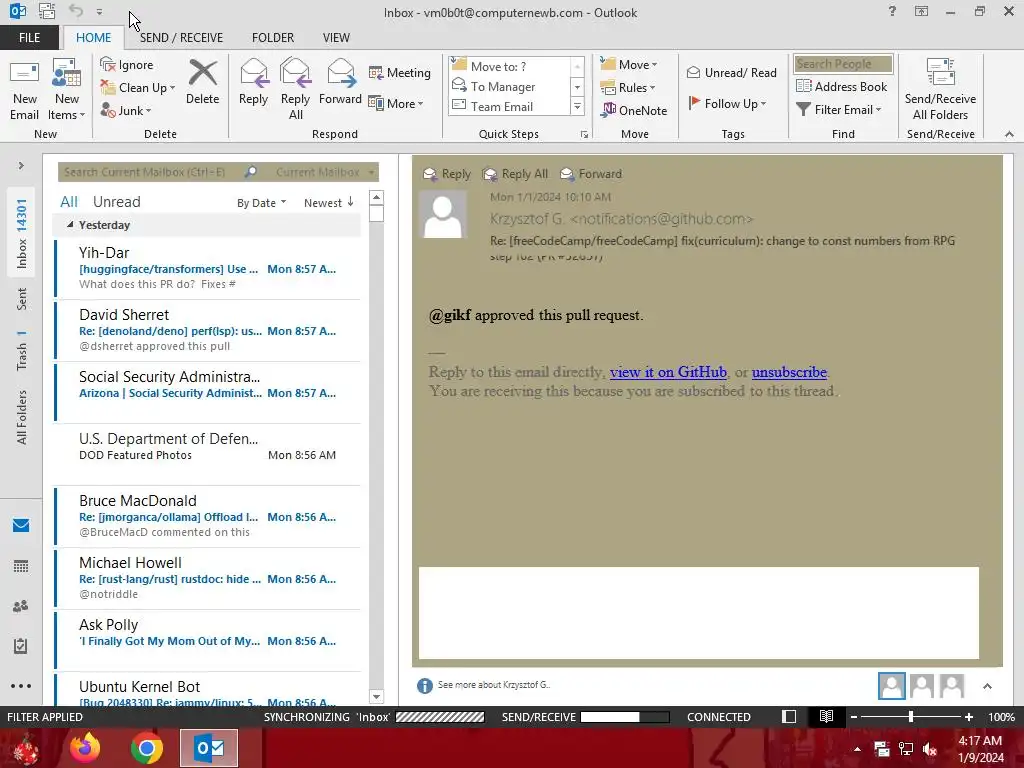Open Google Chrome from the taskbar

(146, 748)
